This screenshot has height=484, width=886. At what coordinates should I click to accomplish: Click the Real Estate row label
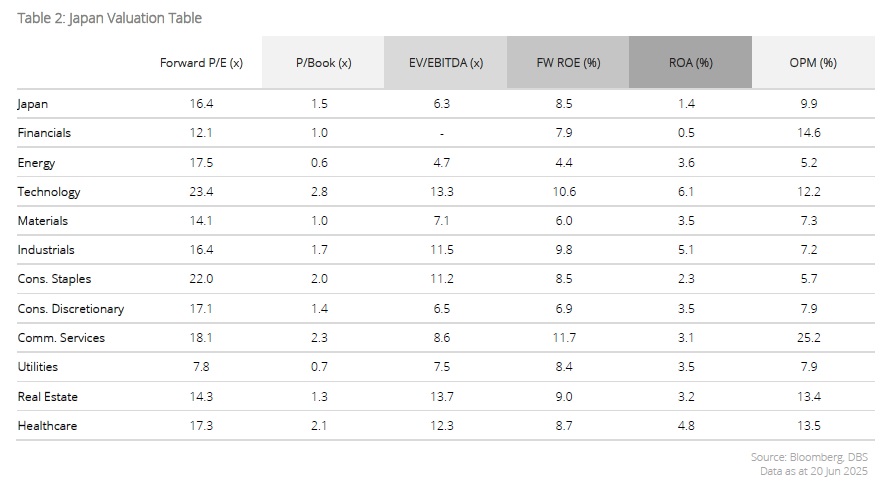[48, 397]
